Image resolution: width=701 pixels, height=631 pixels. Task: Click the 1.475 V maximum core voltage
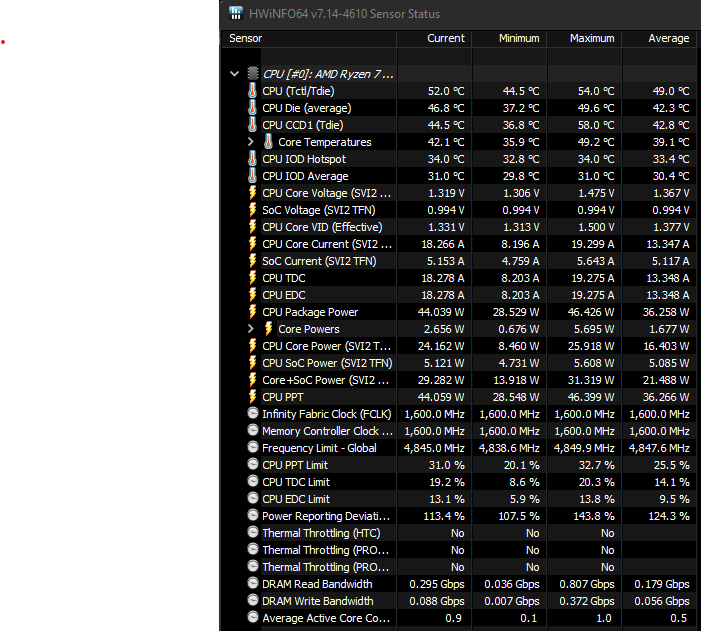coord(595,193)
